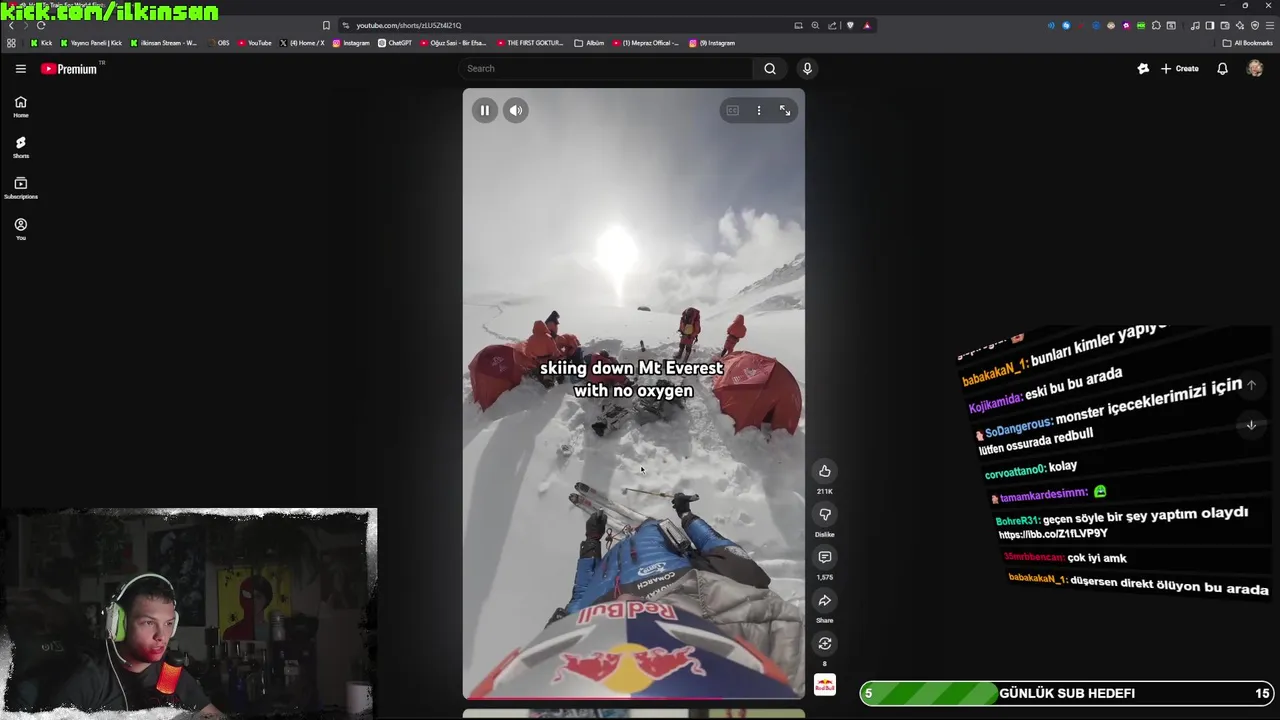Viewport: 1280px width, 720px height.
Task: Focus the YouTube Search field
Action: point(607,69)
